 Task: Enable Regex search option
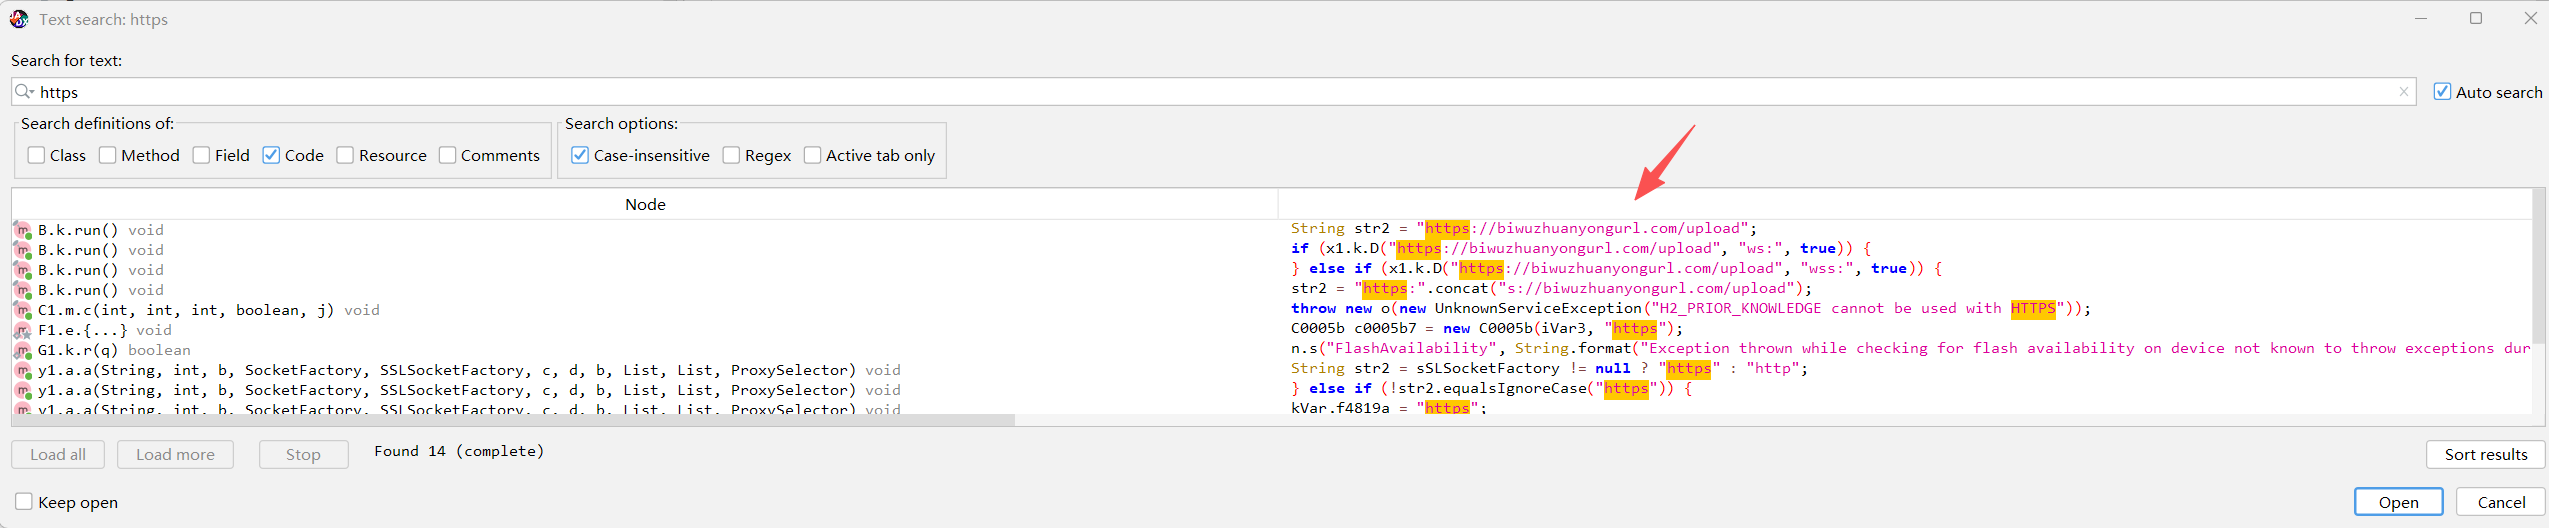point(731,155)
